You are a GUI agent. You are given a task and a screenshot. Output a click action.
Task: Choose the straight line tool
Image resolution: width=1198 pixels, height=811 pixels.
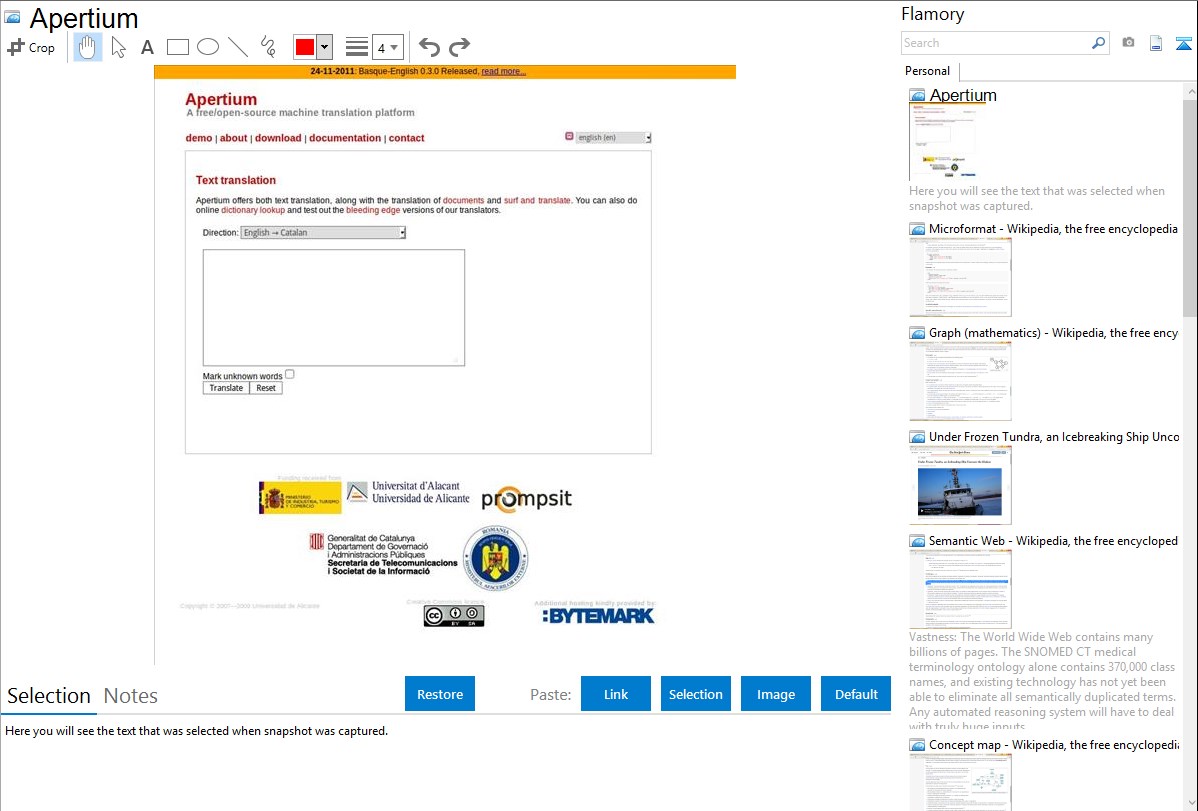coord(238,47)
